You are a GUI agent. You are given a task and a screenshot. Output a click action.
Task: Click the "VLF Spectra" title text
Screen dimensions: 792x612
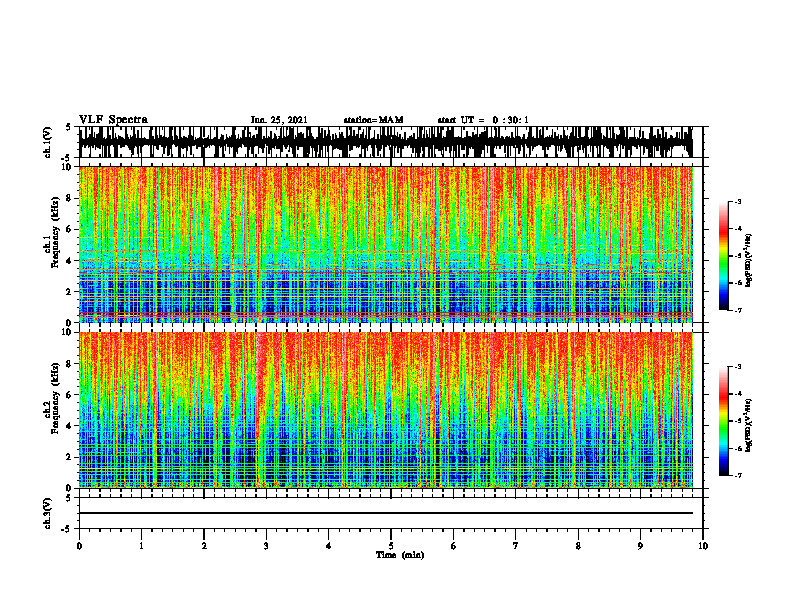click(113, 120)
